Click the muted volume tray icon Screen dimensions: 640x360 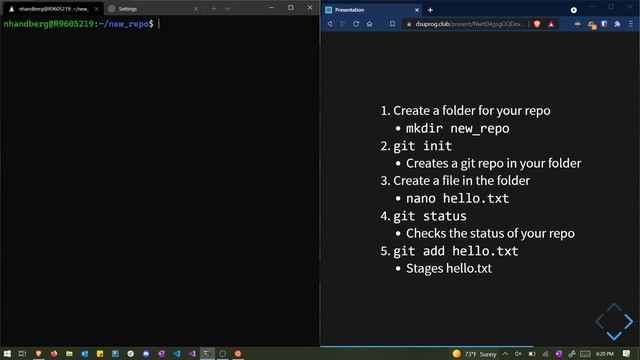(x=518, y=354)
